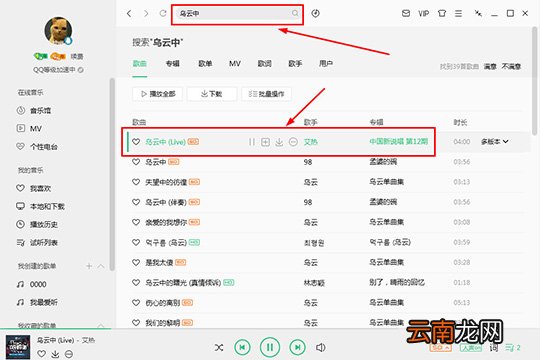
Task: Mark search results as 不满意
Action: click(x=511, y=66)
